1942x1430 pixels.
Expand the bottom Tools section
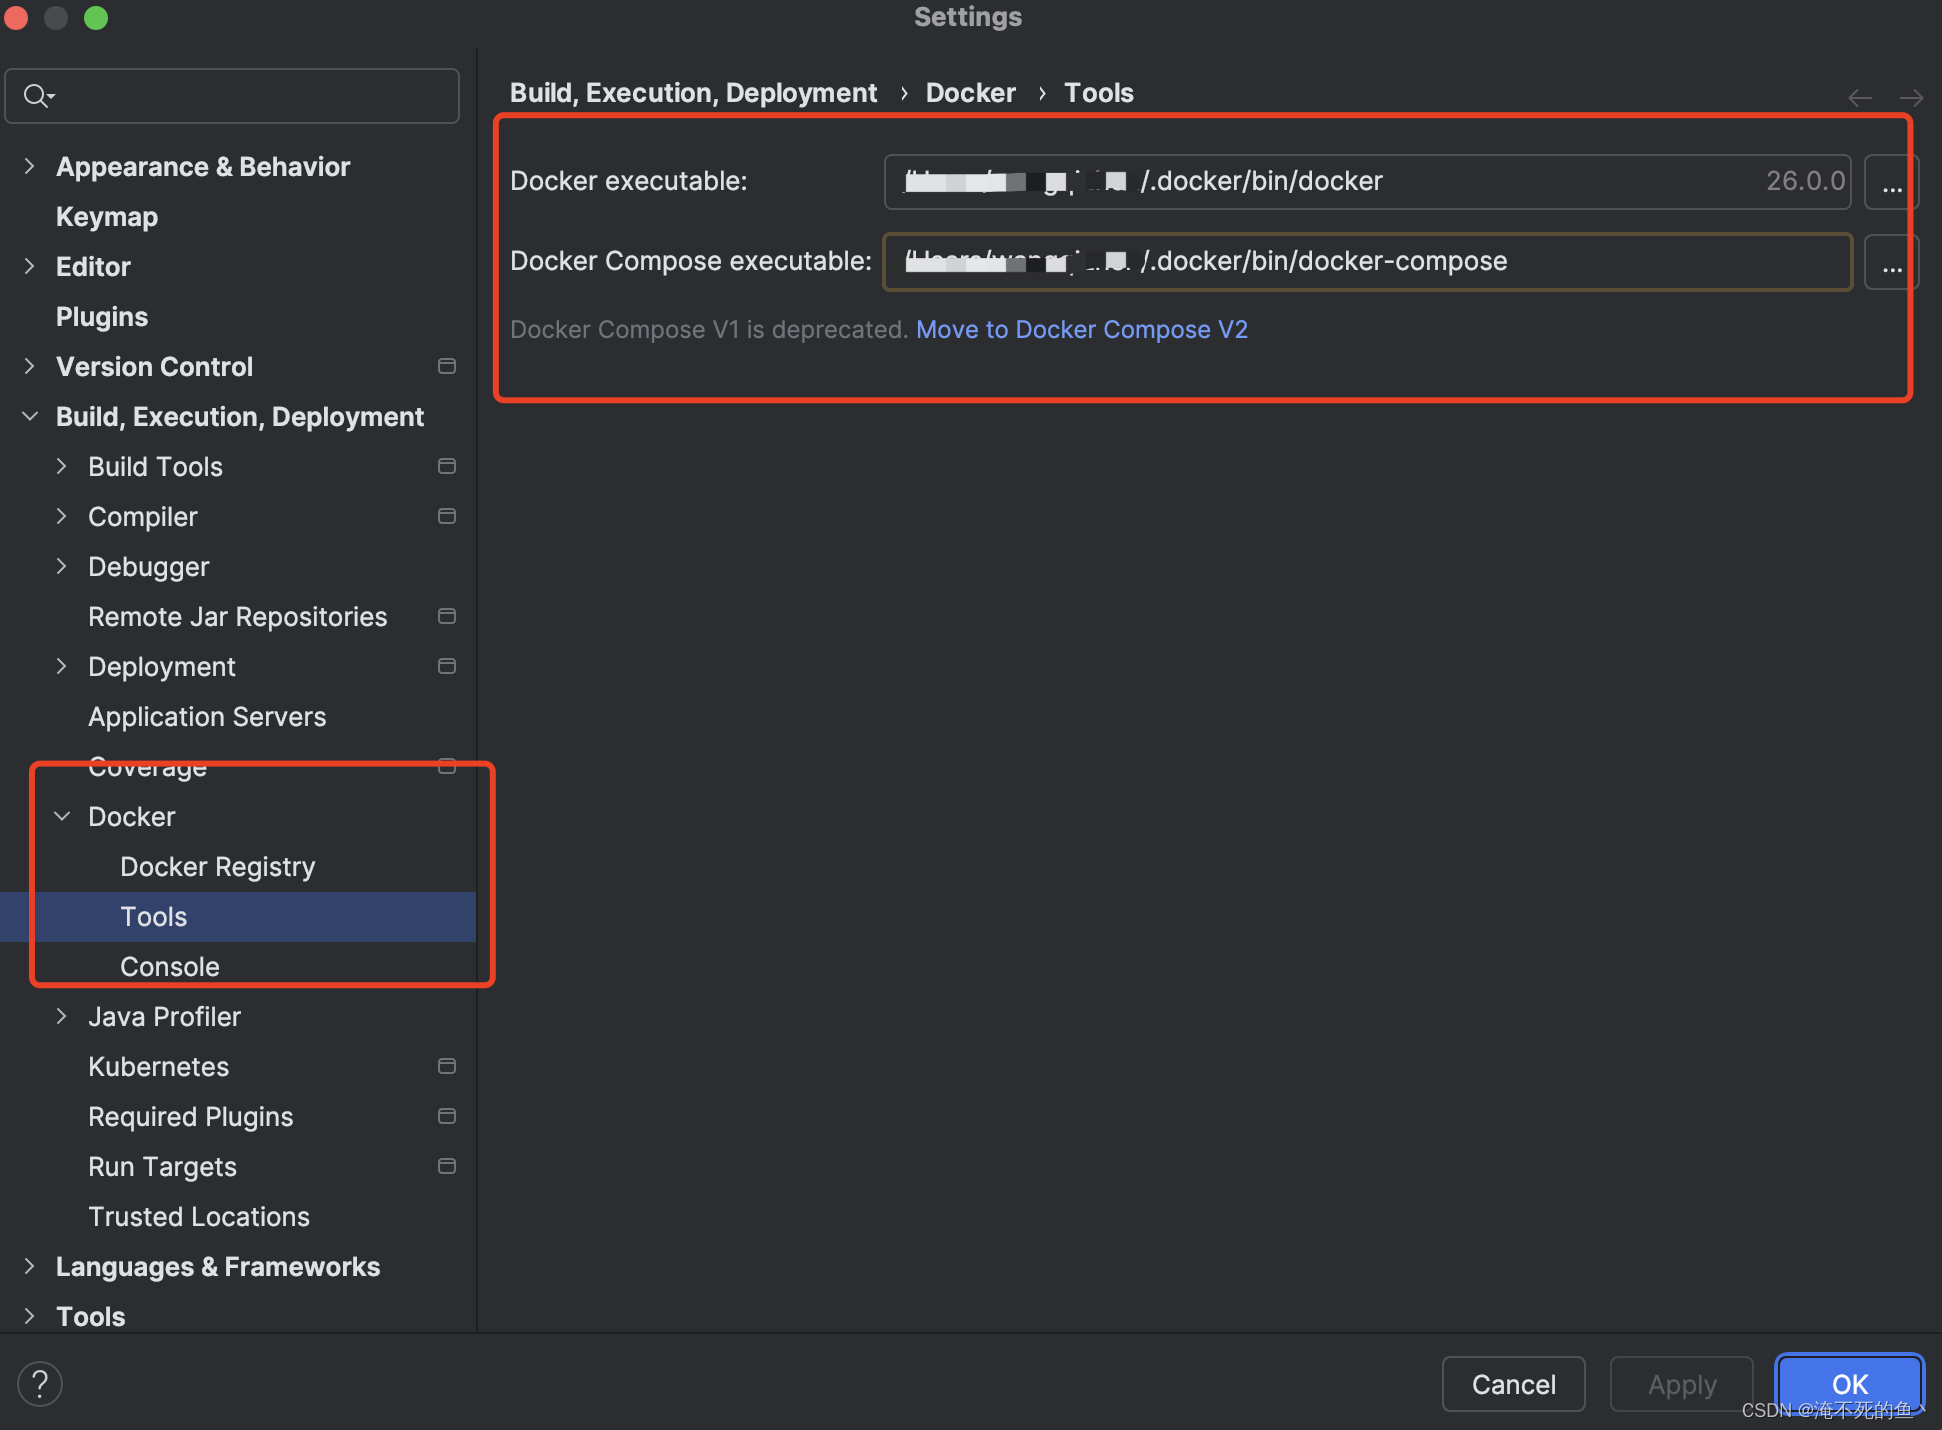click(x=30, y=1316)
